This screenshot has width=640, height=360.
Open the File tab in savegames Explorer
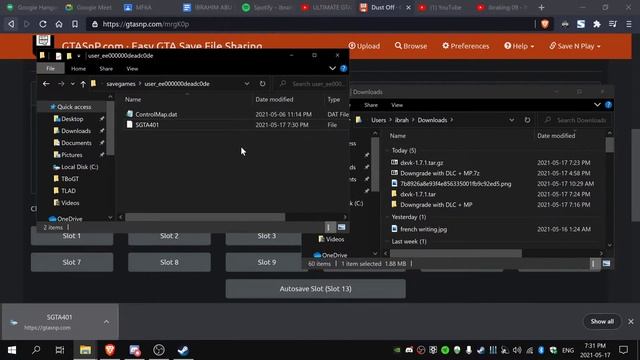point(50,69)
